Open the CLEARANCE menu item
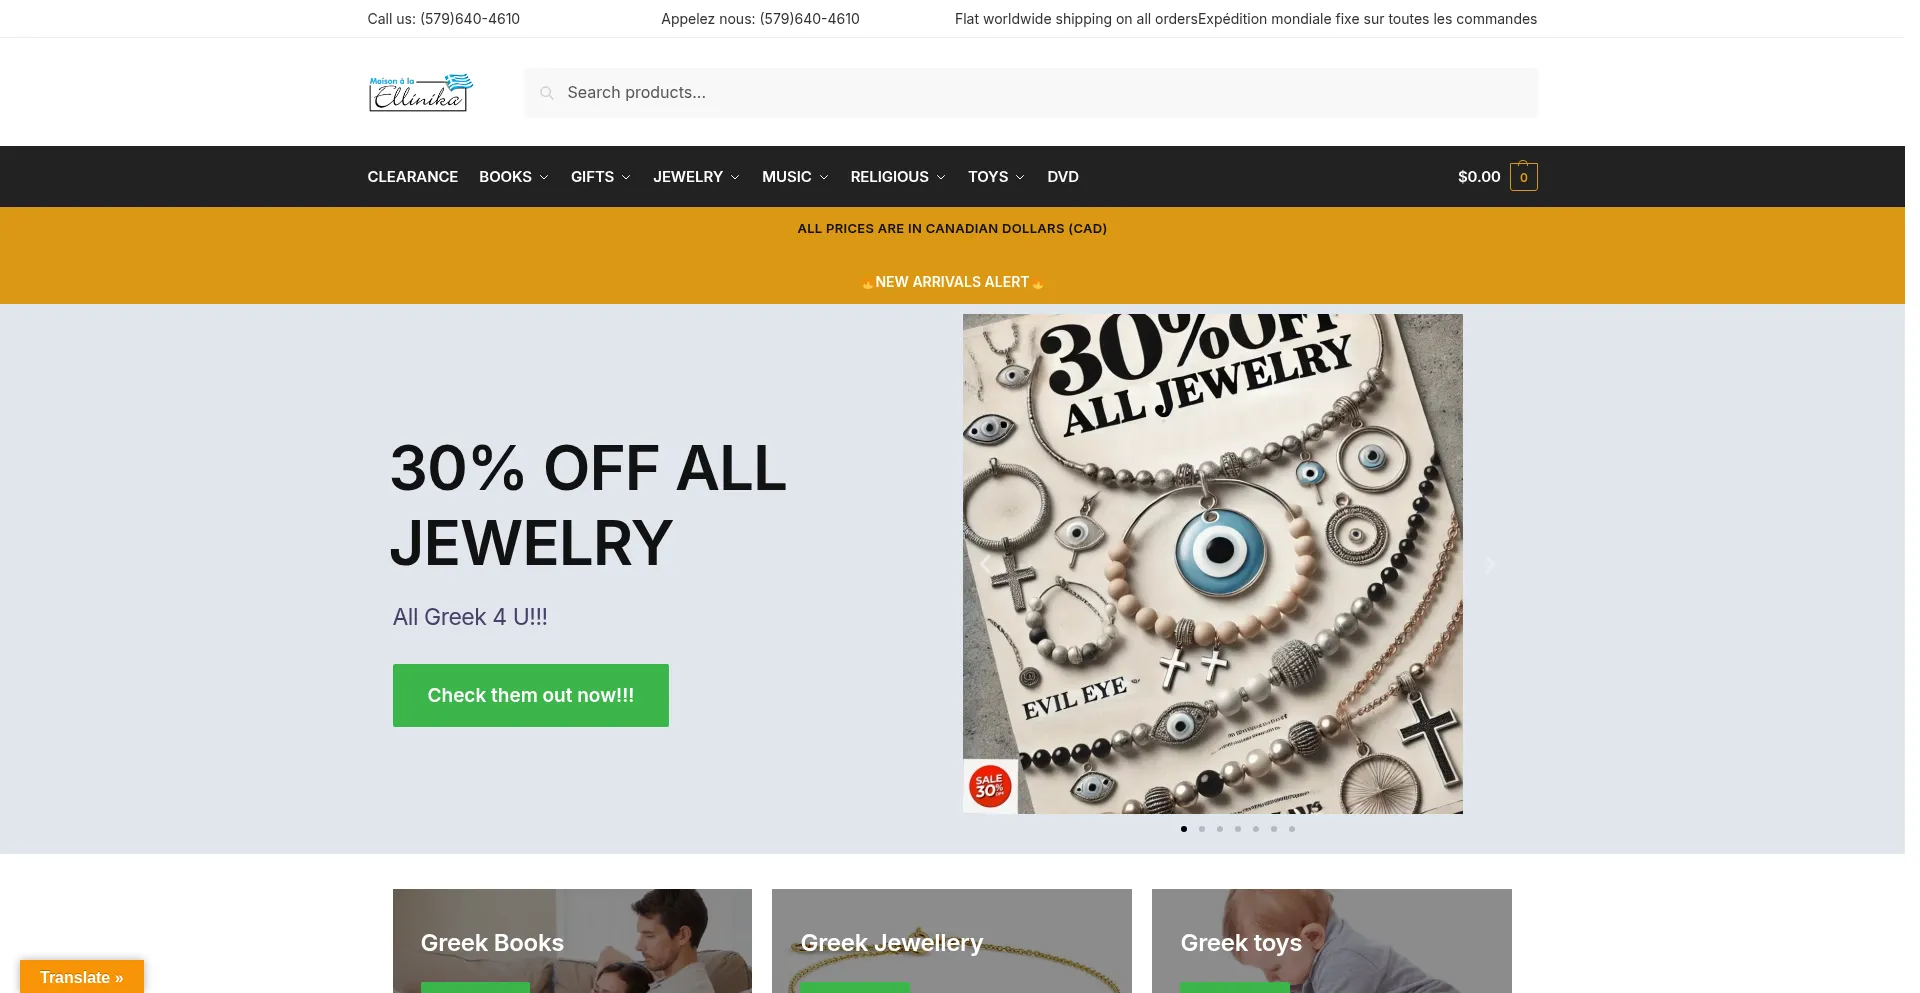The height and width of the screenshot is (993, 1920). (413, 177)
